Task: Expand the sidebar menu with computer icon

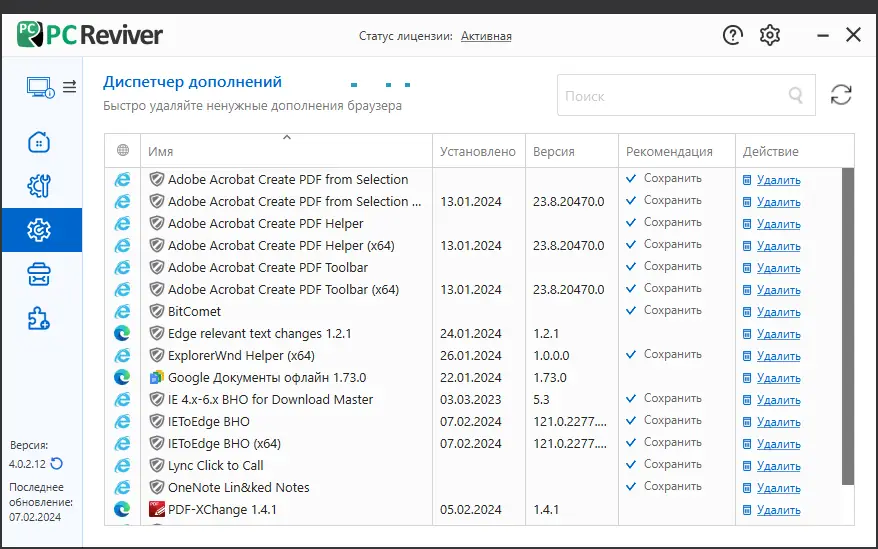Action: (51, 87)
